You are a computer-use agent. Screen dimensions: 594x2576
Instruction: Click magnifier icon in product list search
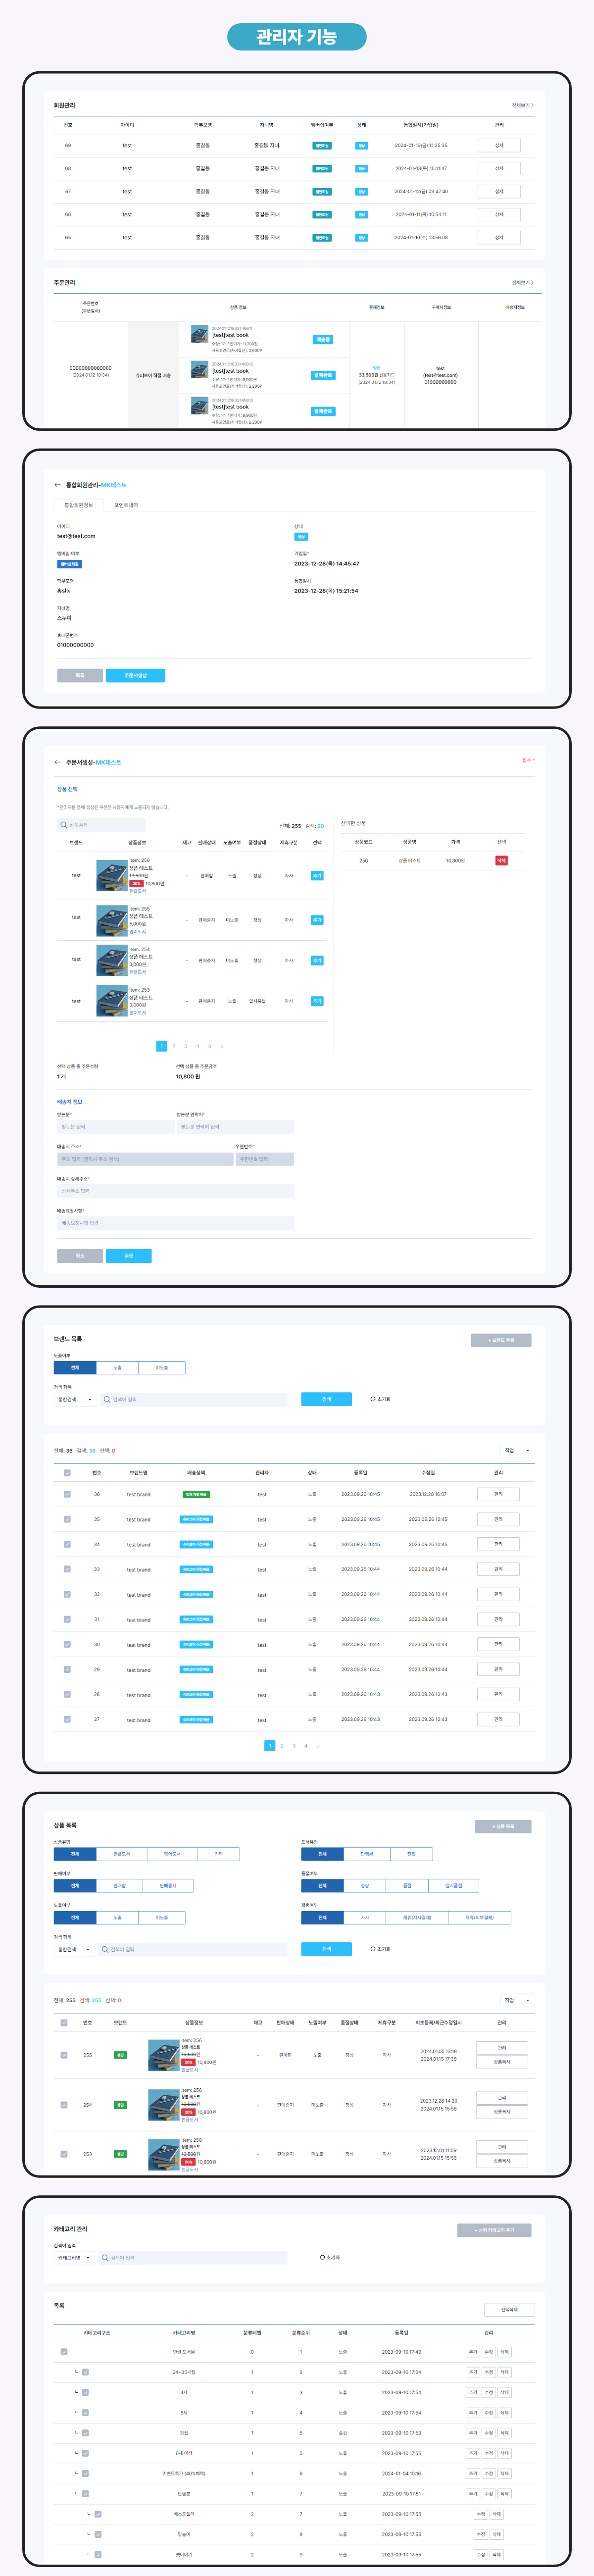pyautogui.click(x=104, y=1949)
